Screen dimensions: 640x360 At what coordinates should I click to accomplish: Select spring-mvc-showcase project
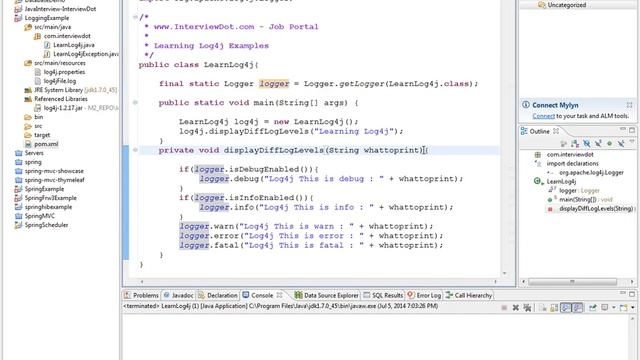(54, 171)
